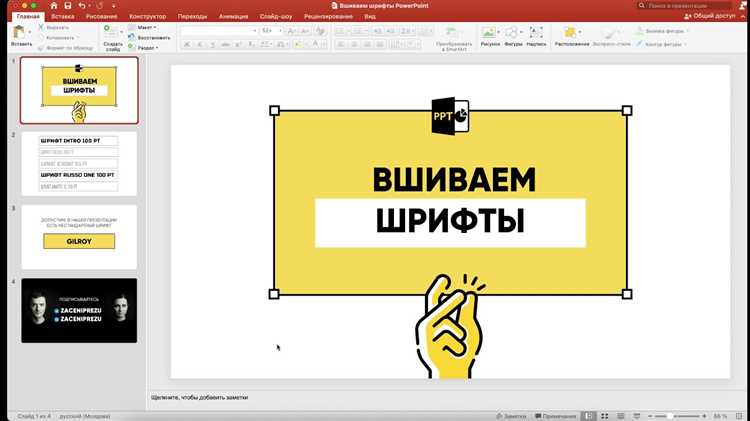750x421 pixels.
Task: Insert a picture with the Рисунок icon
Action: point(489,34)
